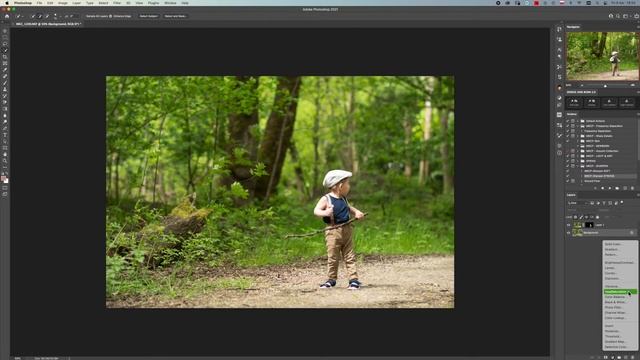Select the Brush tool
This screenshot has height=360, width=640.
5,83
